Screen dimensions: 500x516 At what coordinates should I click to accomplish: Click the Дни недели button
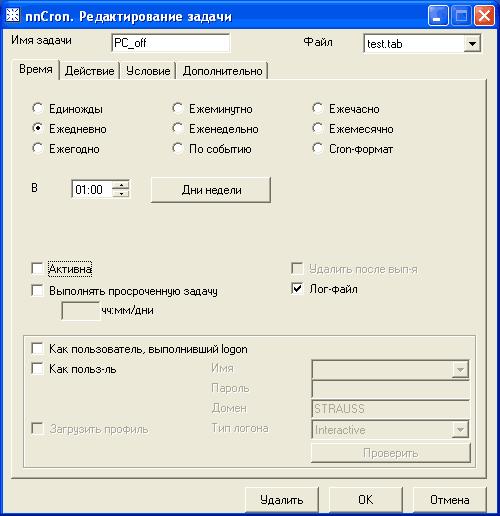[211, 190]
